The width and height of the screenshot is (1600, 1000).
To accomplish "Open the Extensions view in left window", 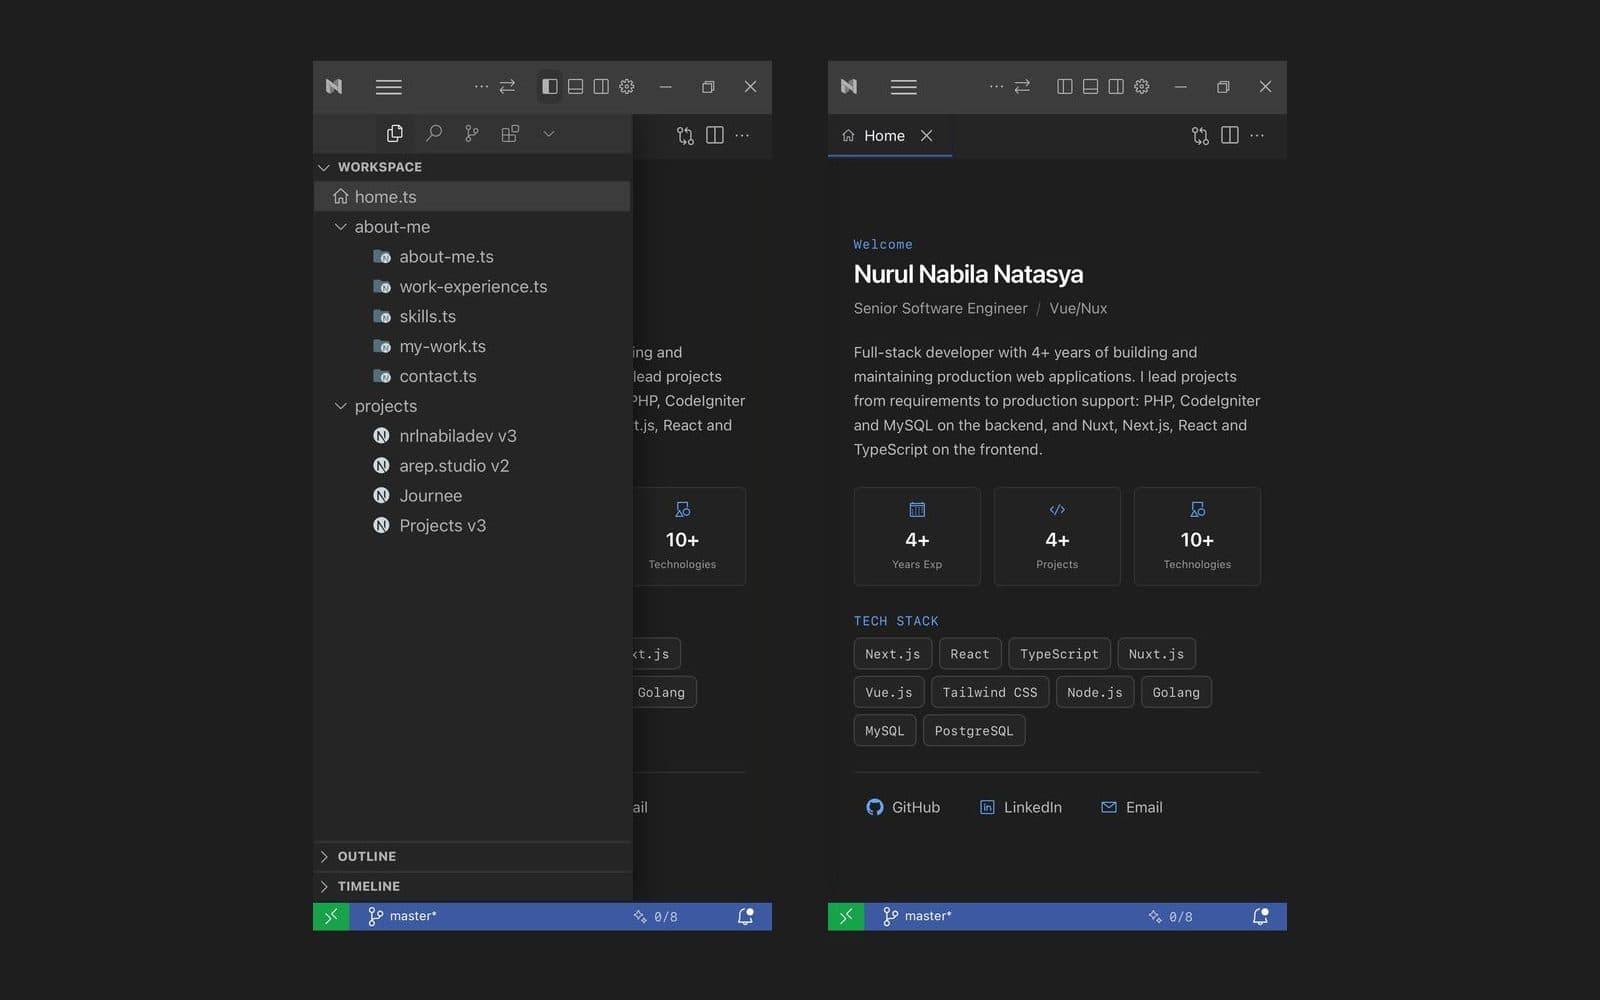I will (510, 133).
